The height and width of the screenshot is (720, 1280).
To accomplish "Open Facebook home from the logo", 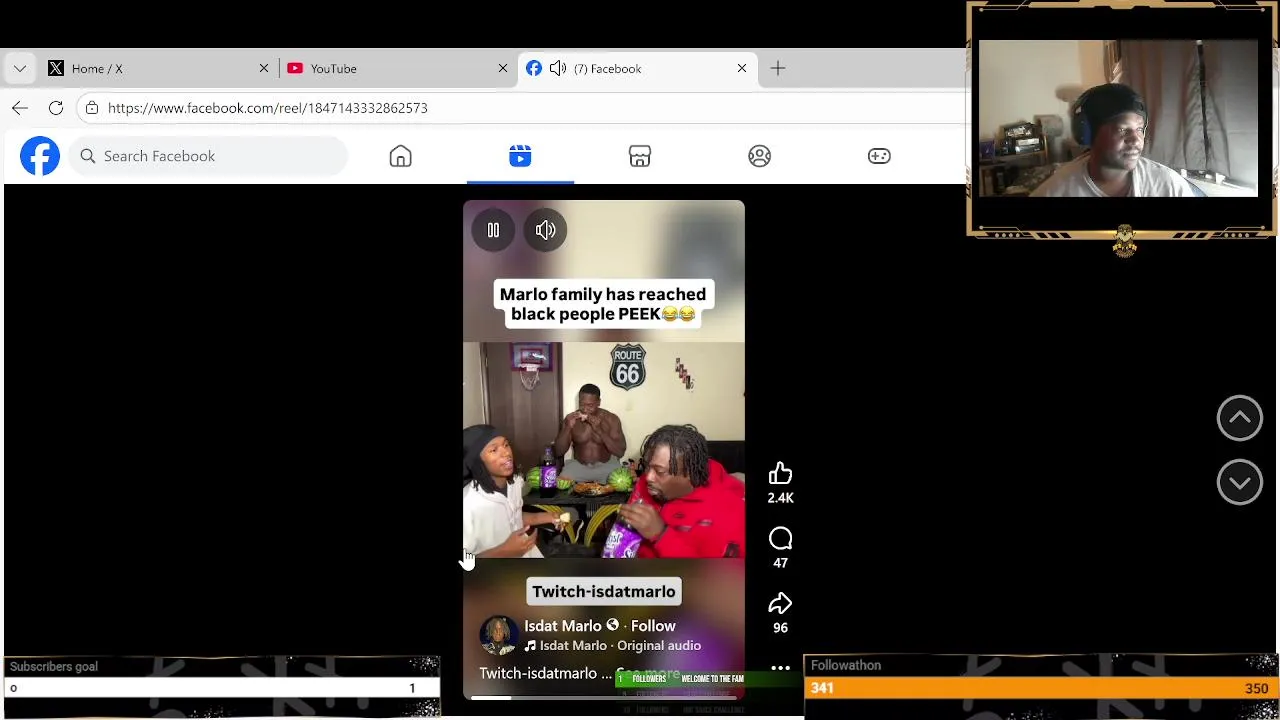I will (x=40, y=156).
